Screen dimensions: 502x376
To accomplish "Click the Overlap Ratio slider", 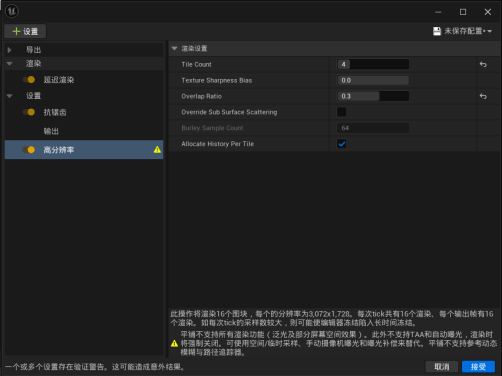I will [373, 96].
